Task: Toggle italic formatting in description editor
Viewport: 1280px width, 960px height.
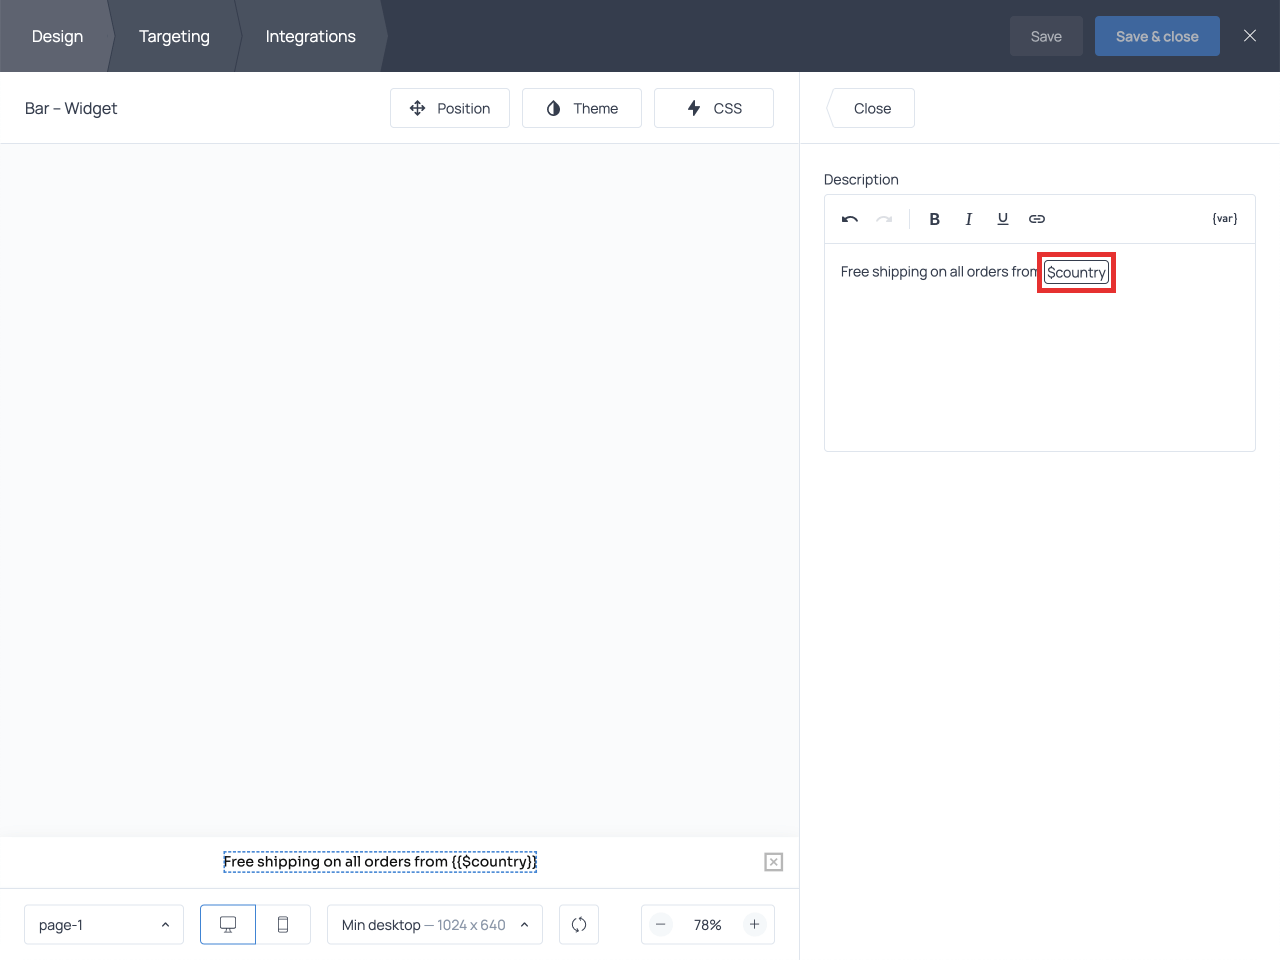Action: tap(968, 219)
